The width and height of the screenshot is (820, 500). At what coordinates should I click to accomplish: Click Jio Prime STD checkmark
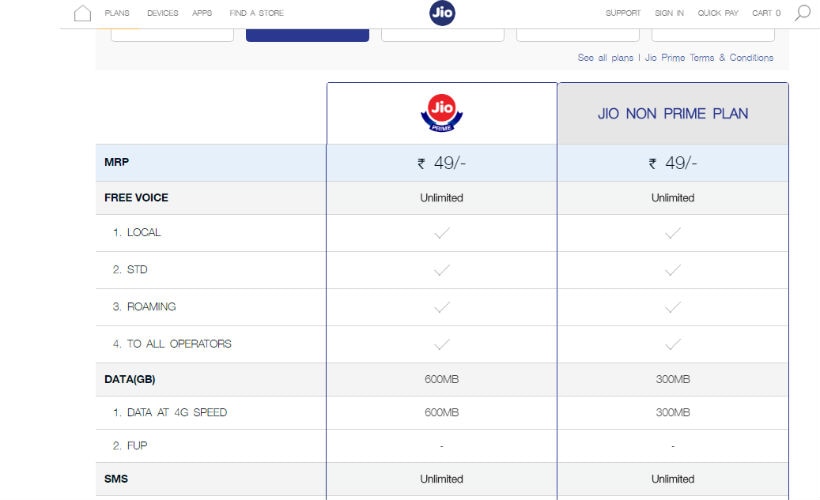point(442,270)
